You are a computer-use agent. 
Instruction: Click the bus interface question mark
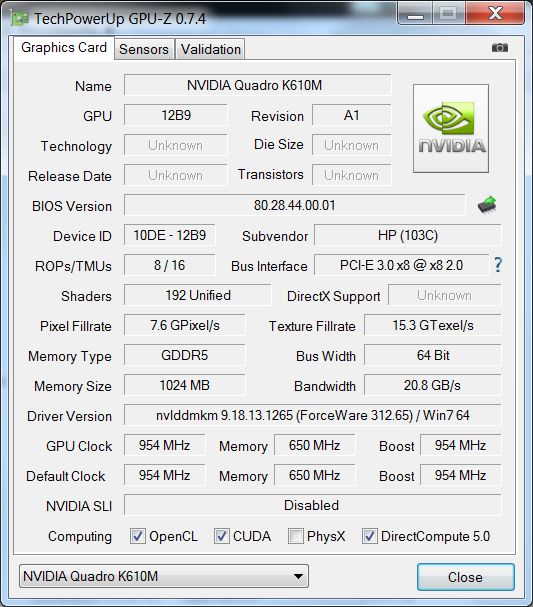click(498, 265)
